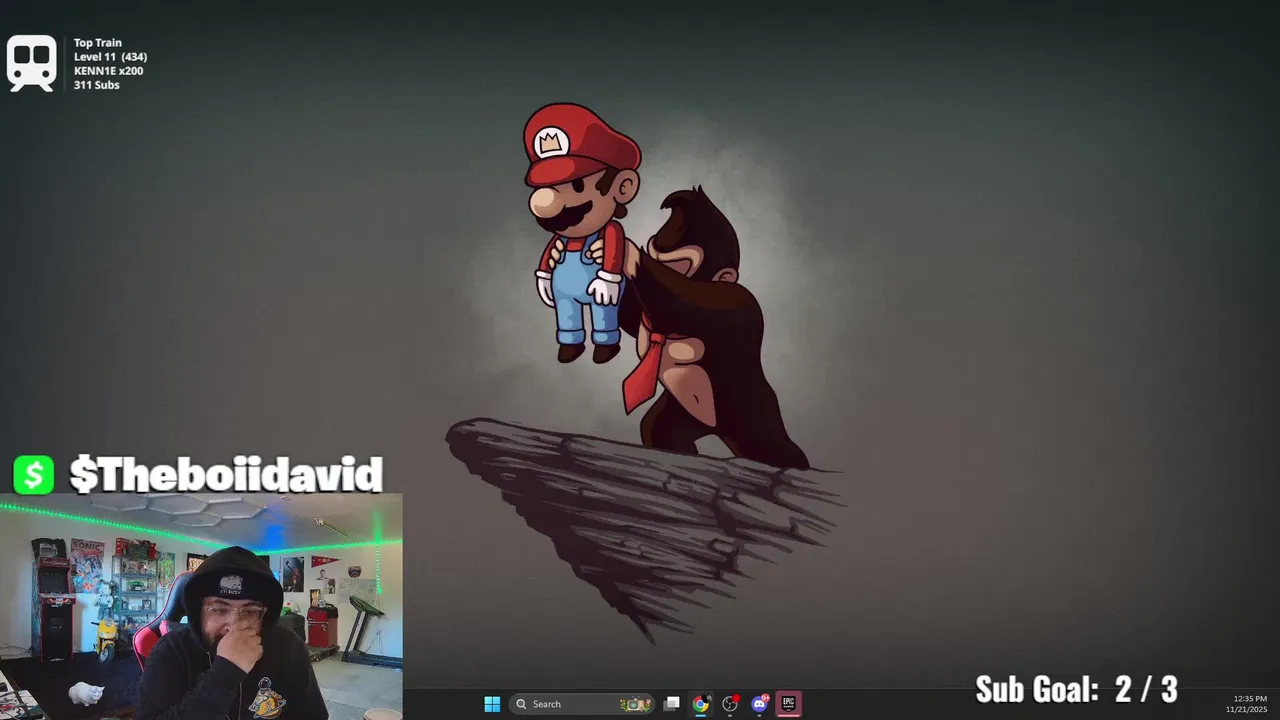This screenshot has width=1280, height=720.
Task: Click the KENN1E x200 text
Action: click(108, 71)
